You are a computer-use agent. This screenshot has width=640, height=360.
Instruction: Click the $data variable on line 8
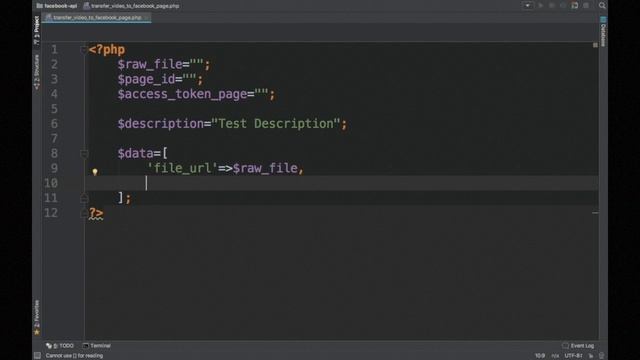click(x=136, y=153)
